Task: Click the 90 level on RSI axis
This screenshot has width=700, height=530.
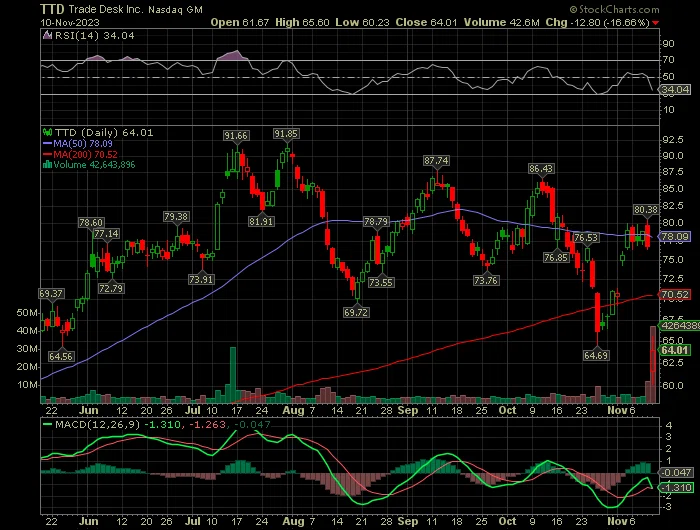Action: coord(668,44)
